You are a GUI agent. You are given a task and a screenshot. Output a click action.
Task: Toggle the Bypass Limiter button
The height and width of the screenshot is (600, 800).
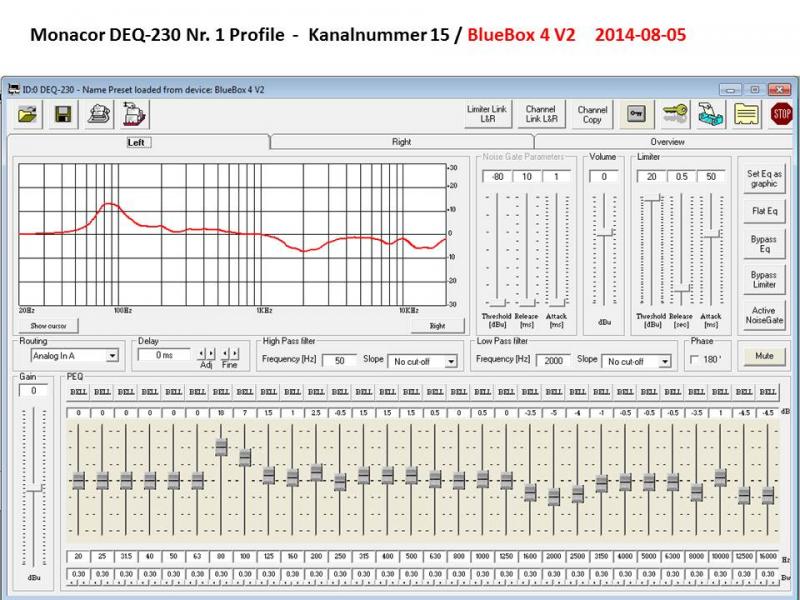pos(764,280)
